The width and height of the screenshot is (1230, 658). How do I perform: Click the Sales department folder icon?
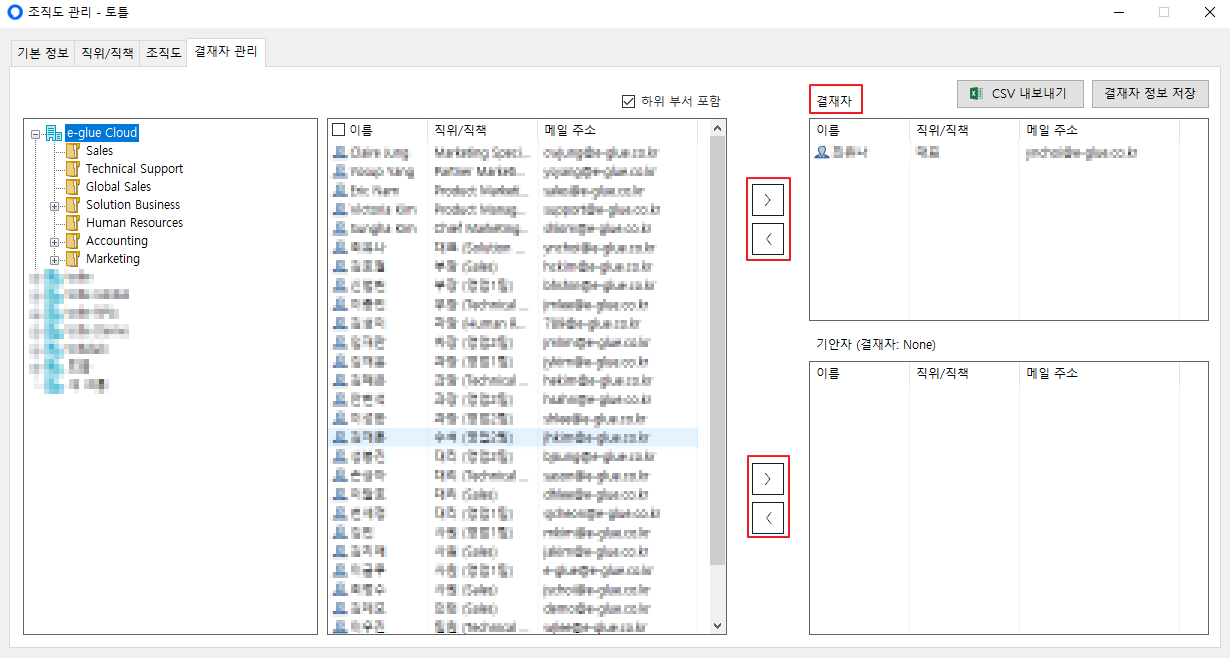tap(72, 151)
